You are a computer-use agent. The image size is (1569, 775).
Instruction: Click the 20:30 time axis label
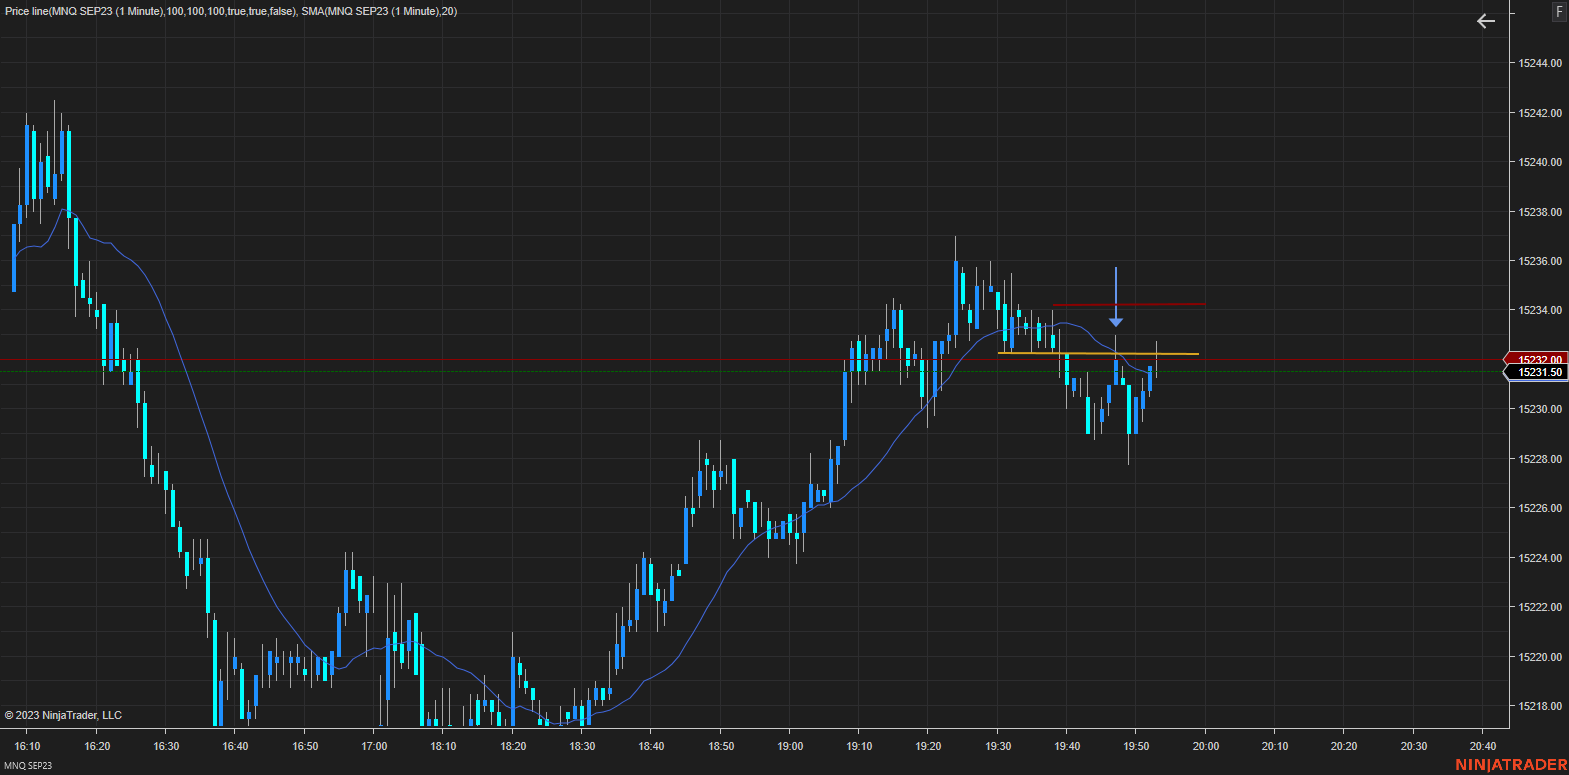(x=1414, y=746)
